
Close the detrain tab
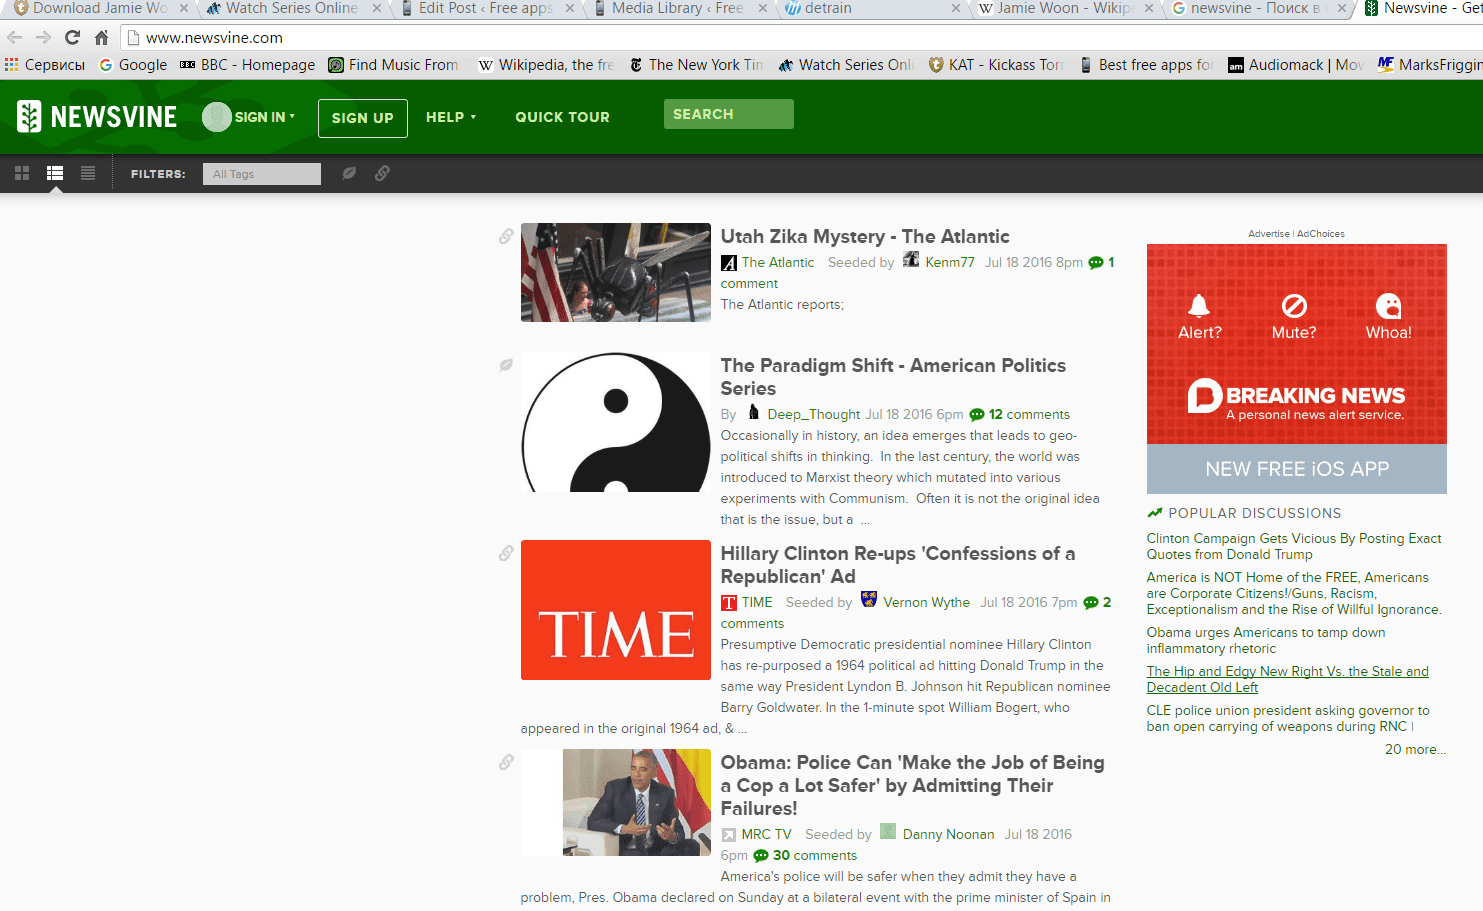(x=955, y=9)
